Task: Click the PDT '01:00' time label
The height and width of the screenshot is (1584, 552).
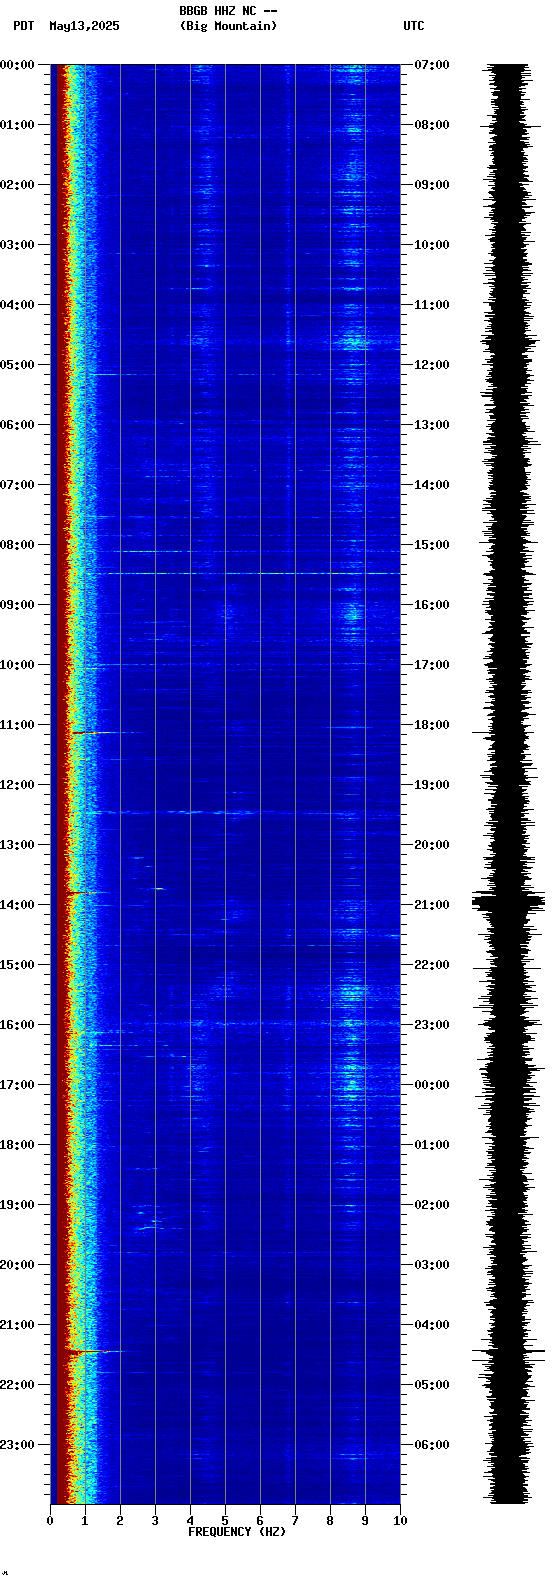Action: (17, 125)
